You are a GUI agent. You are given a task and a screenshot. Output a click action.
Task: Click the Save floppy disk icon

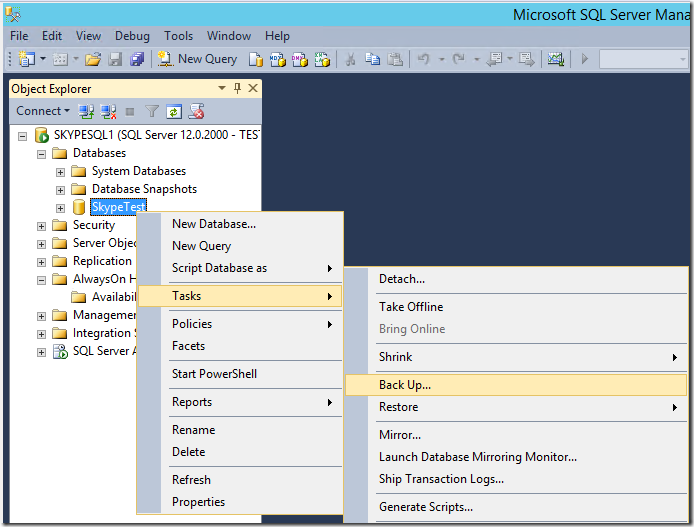pos(115,59)
